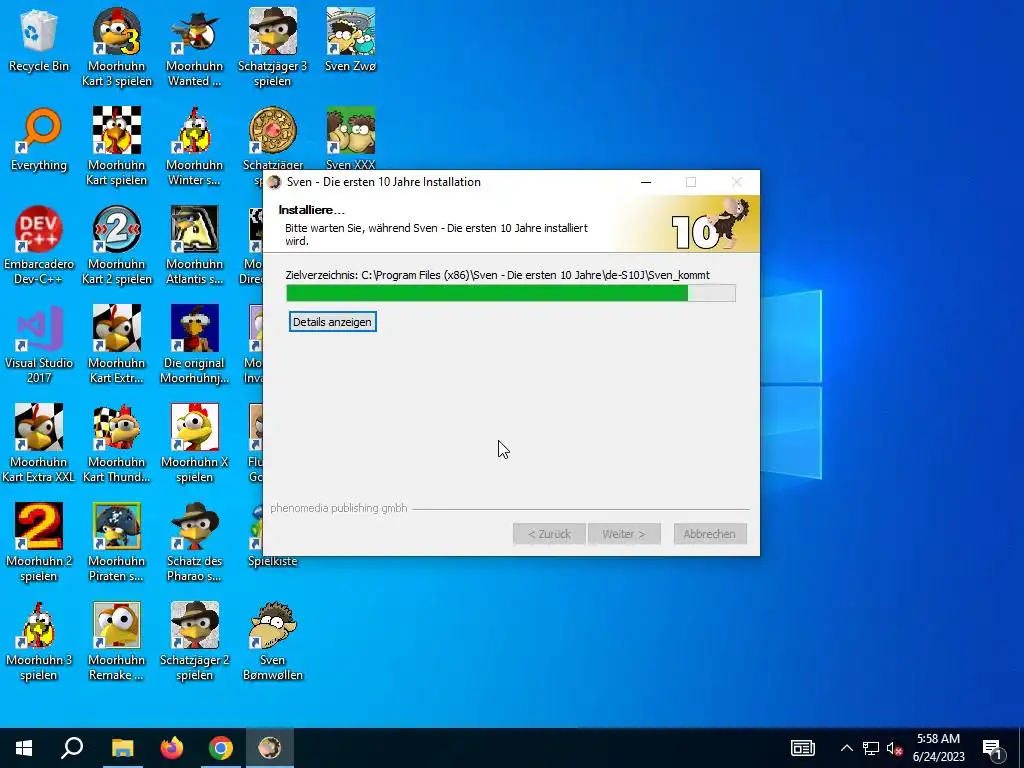The image size is (1024, 768).
Task: Select Die original Moorhuhnjagd desktop icon
Action: 195,344
